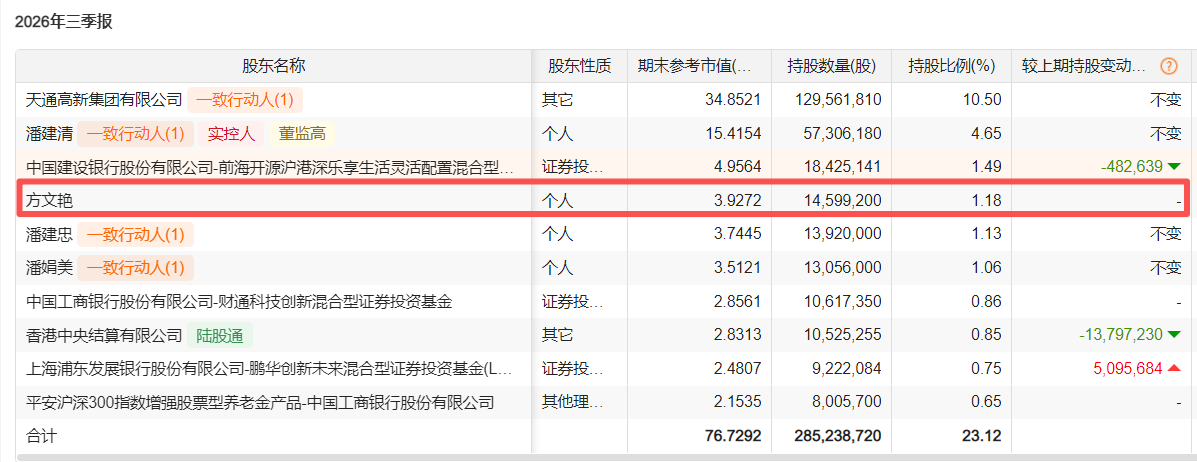Click the 董监高 tag on 潘建清 row
1197x462 pixels.
pos(302,134)
